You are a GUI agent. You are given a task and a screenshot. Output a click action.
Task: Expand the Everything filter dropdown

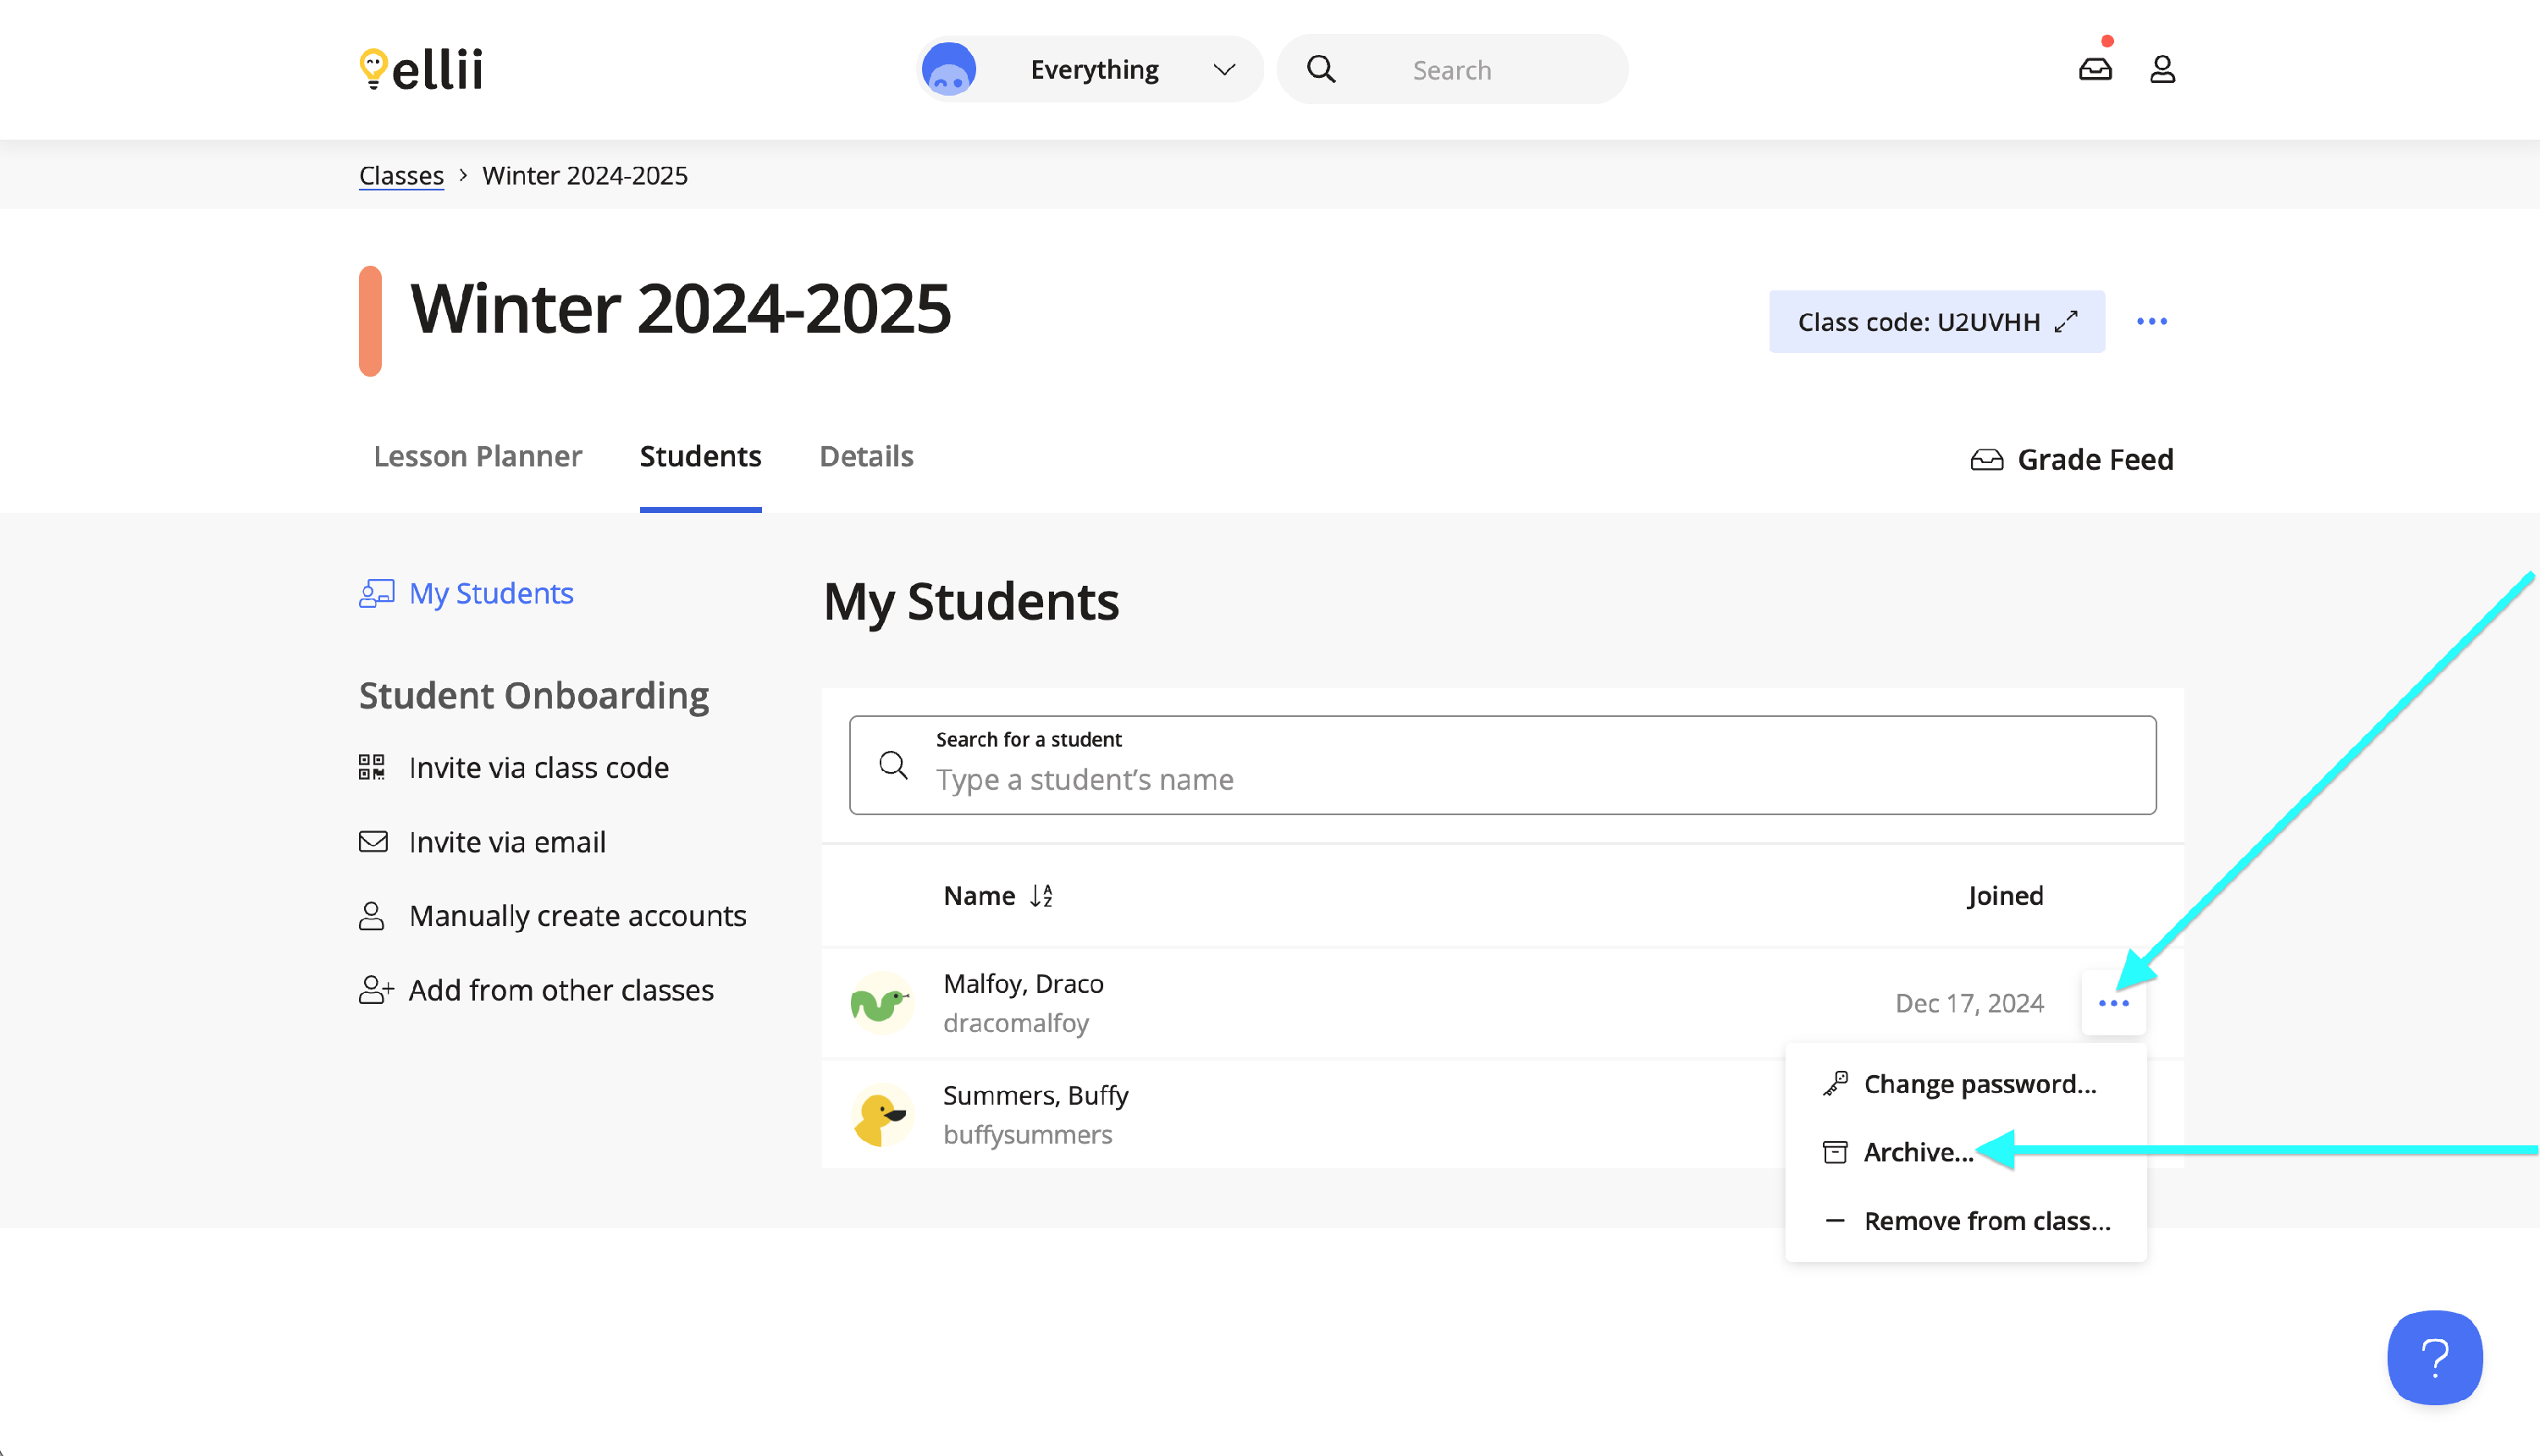click(1223, 69)
